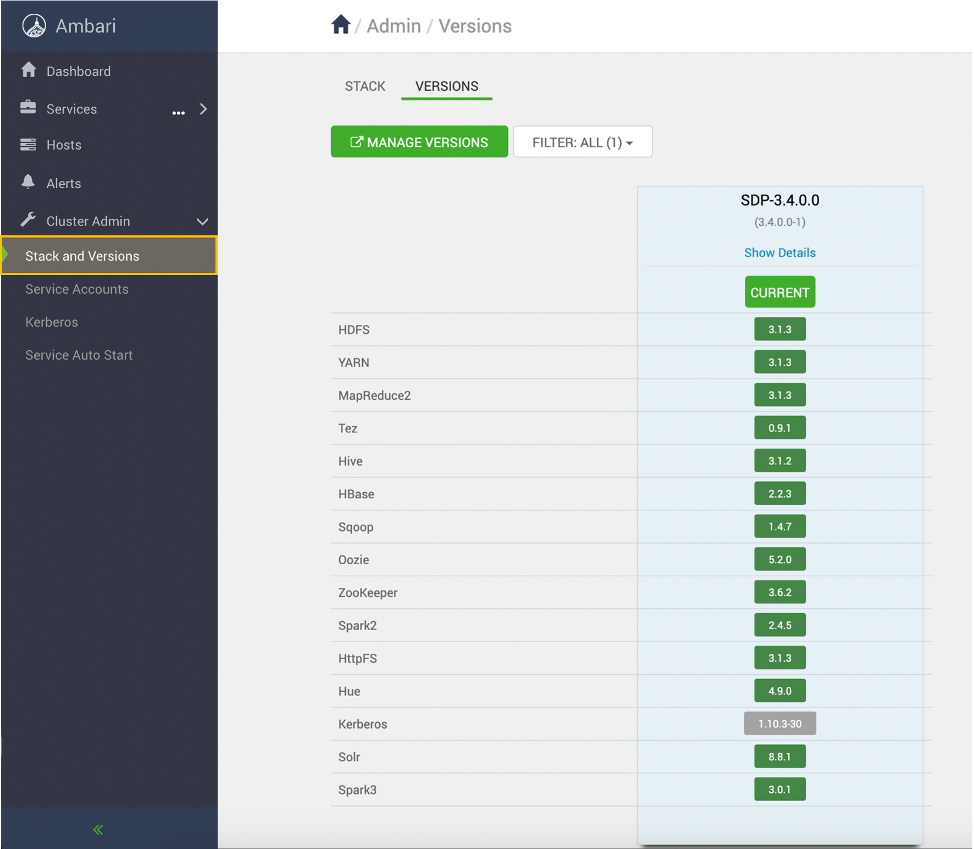Go to Hosts in the sidebar

coord(64,145)
